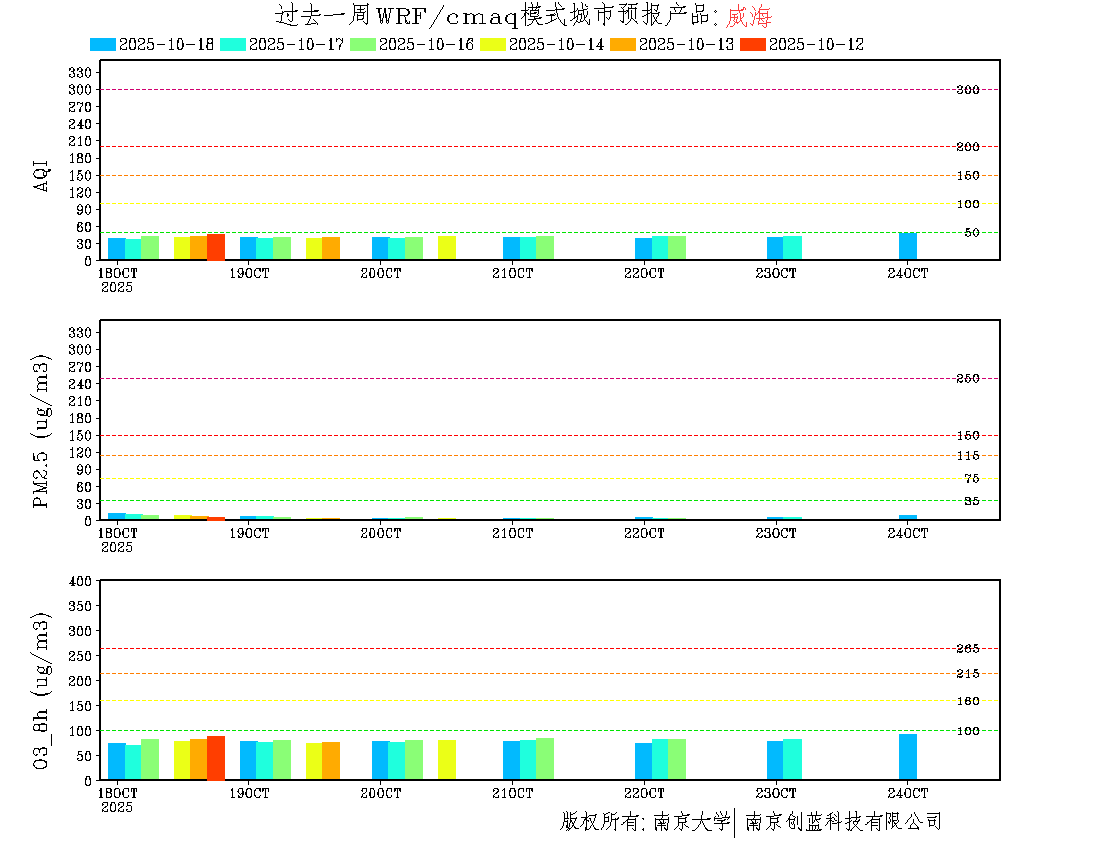Click the blue 2025-10-18 legend swatch
1100x850 pixels.
coord(103,44)
